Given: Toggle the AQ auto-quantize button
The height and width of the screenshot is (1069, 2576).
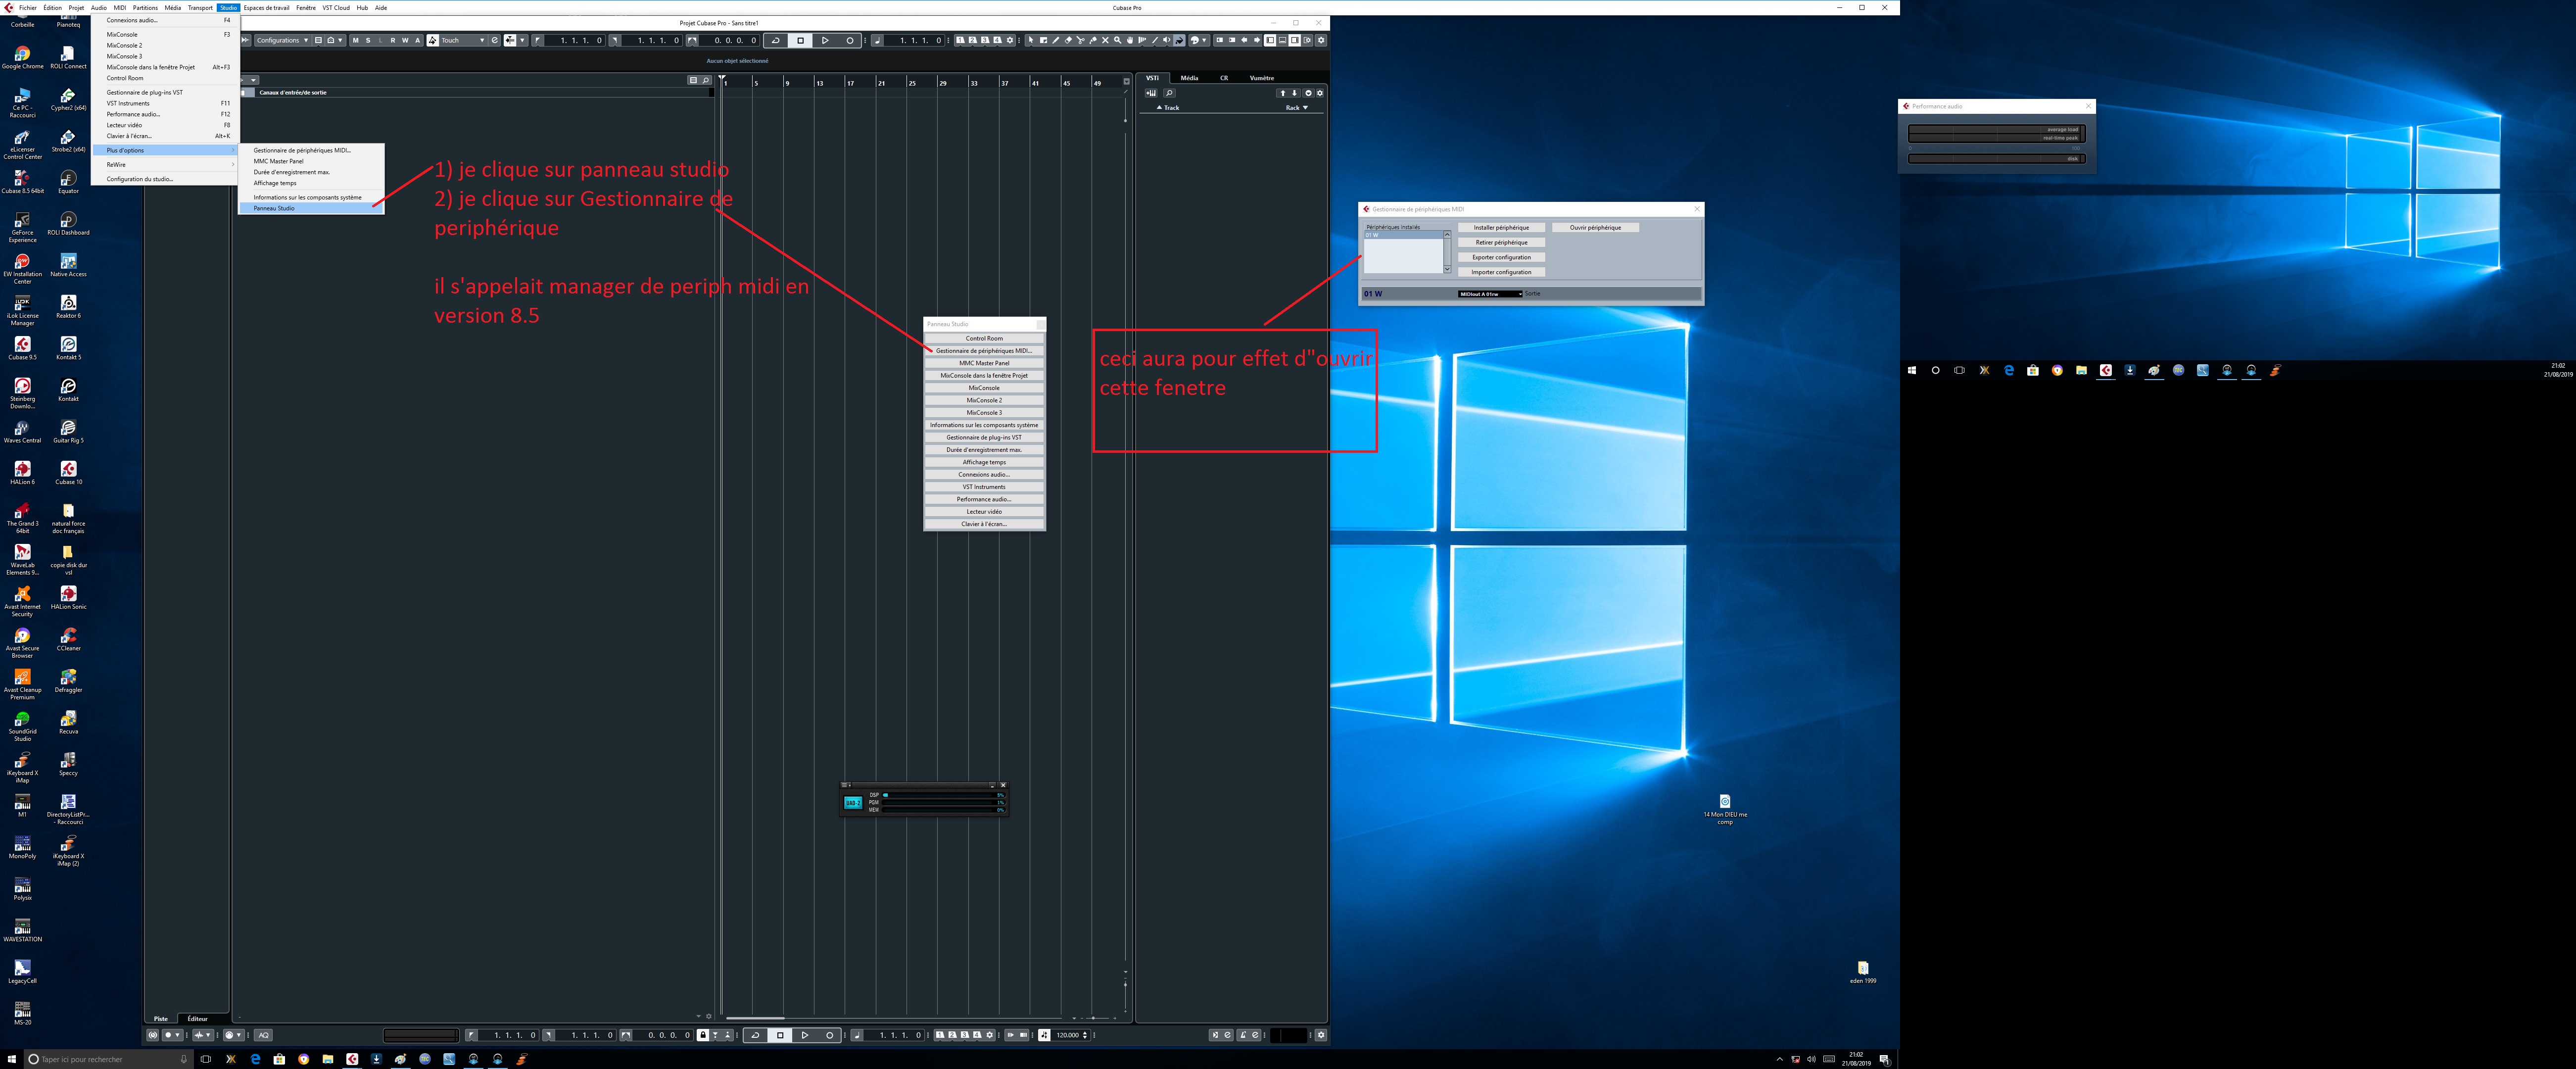Looking at the screenshot, I should click(263, 1035).
